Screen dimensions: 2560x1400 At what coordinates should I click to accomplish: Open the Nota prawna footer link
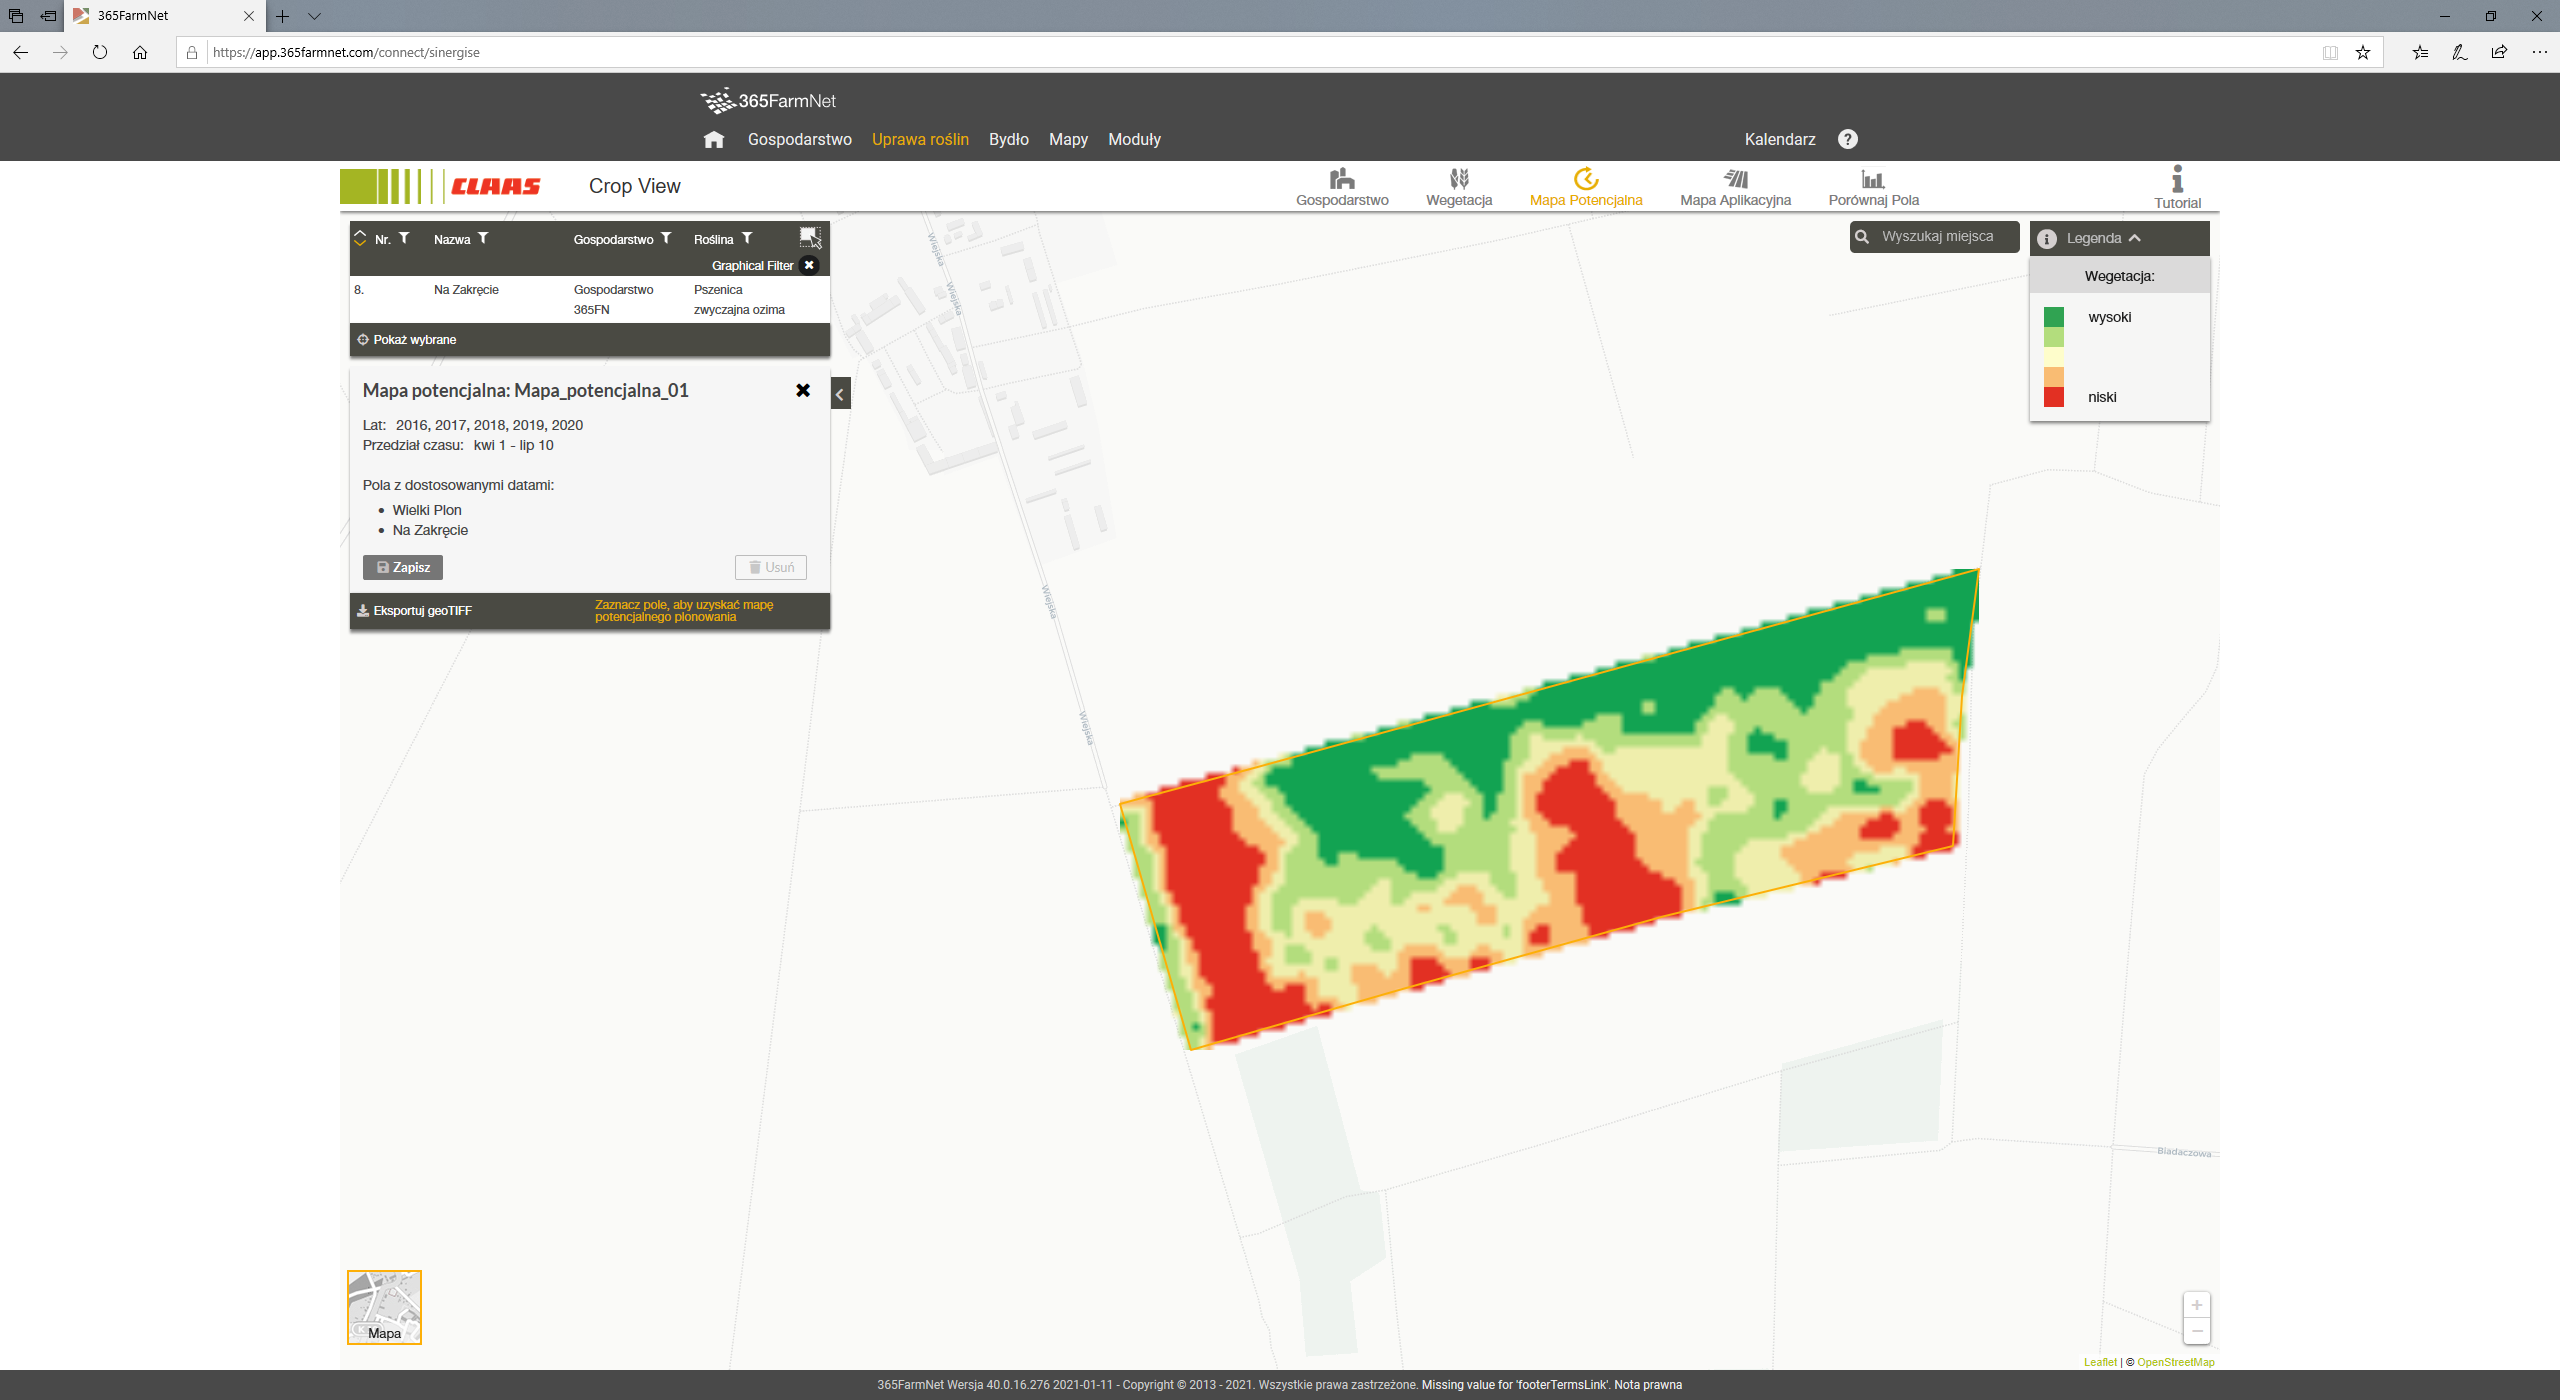coord(1648,1385)
